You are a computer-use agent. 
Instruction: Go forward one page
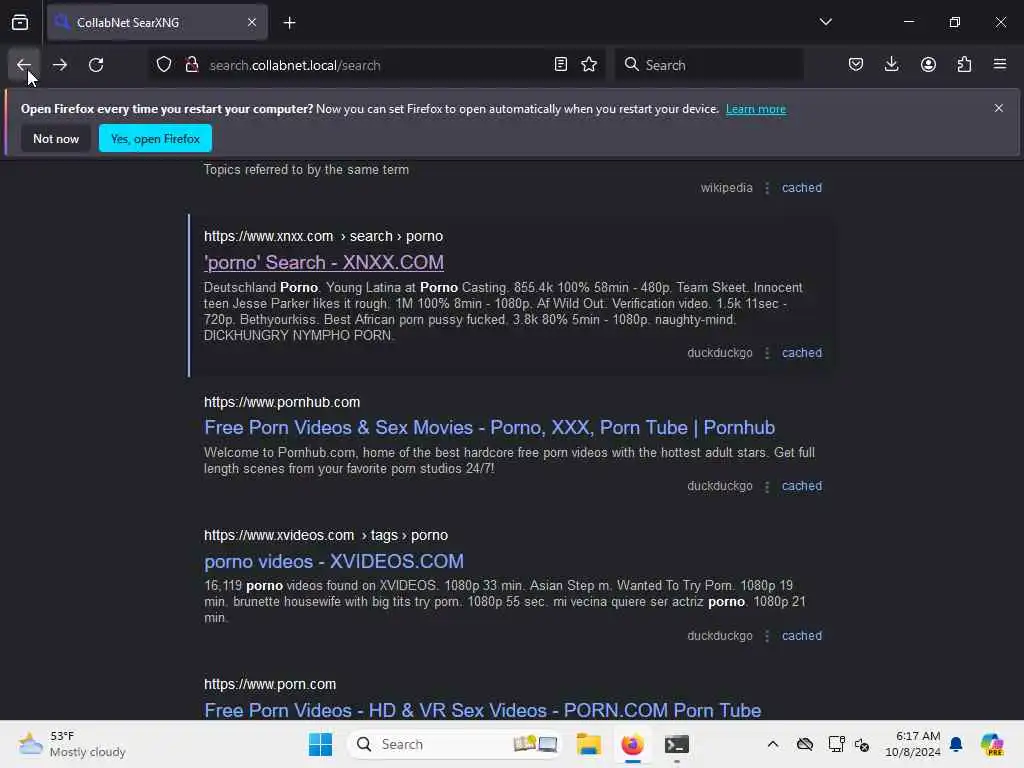(59, 65)
